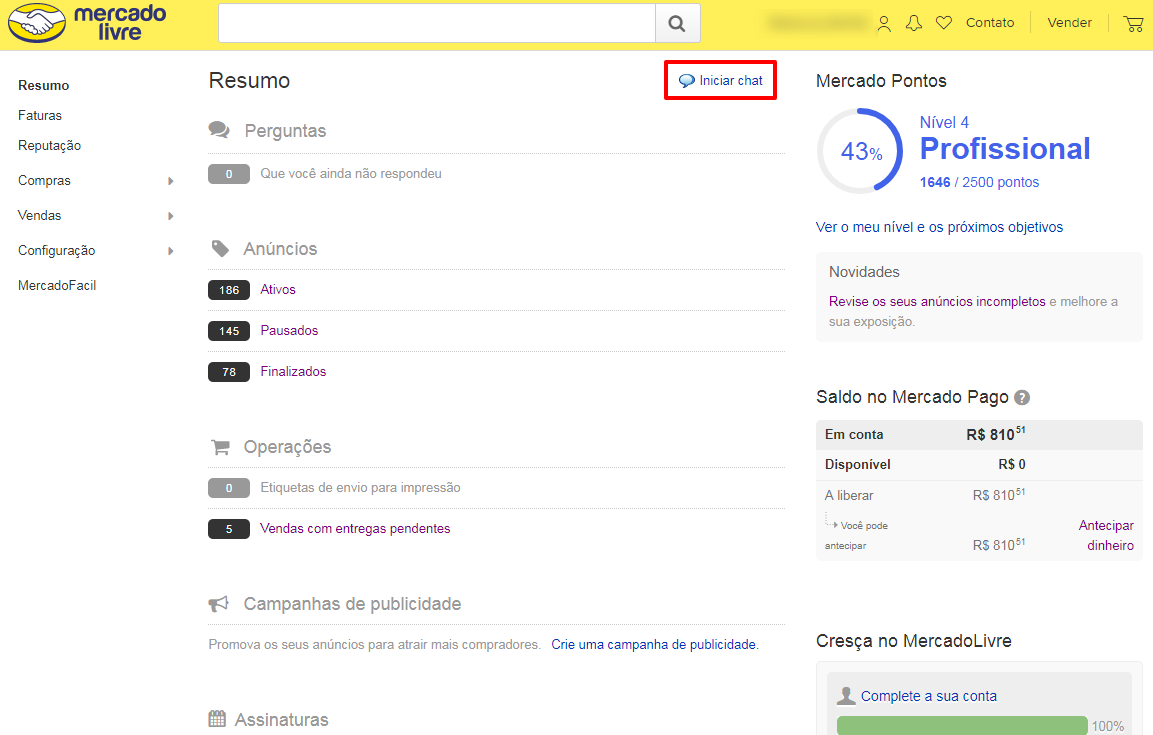Screen dimensions: 1153x735
Task: Open MercadoFacil in the sidebar
Action: [x=57, y=285]
